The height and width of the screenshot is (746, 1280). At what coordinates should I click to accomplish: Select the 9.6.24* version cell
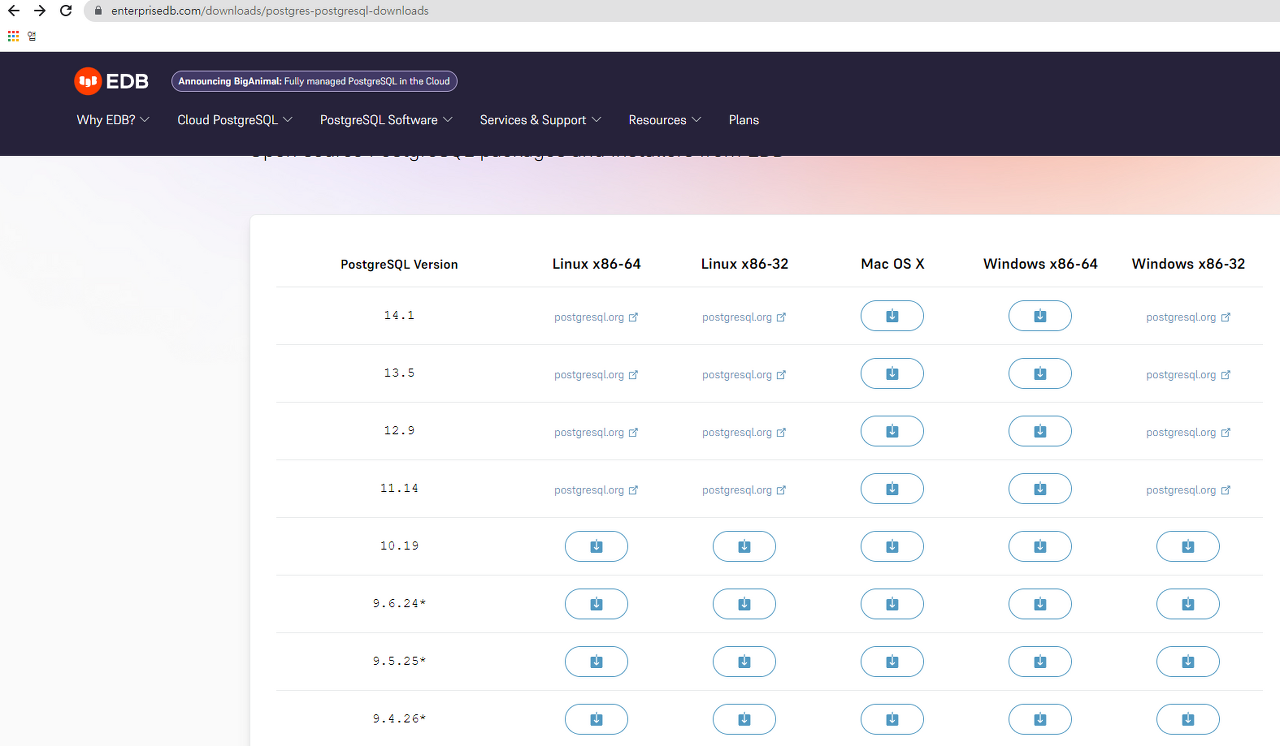pyautogui.click(x=399, y=604)
